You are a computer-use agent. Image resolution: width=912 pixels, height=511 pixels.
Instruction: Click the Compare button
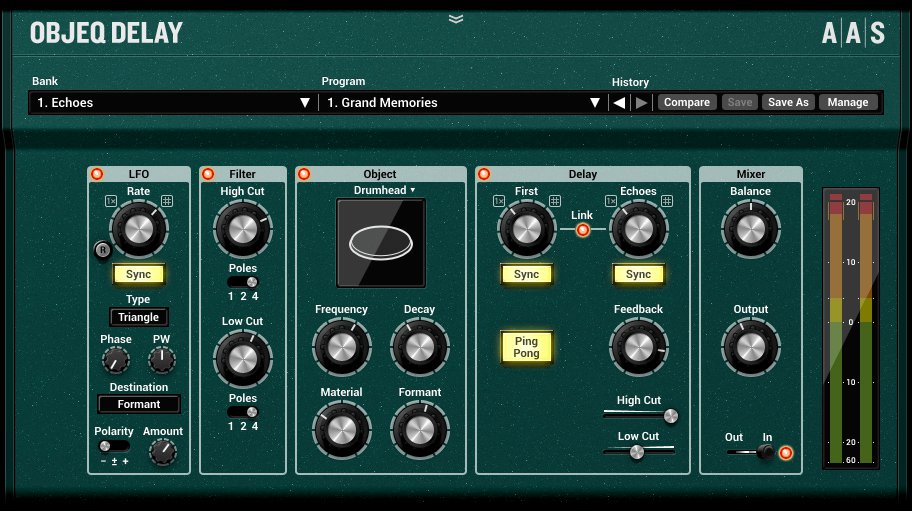point(686,102)
